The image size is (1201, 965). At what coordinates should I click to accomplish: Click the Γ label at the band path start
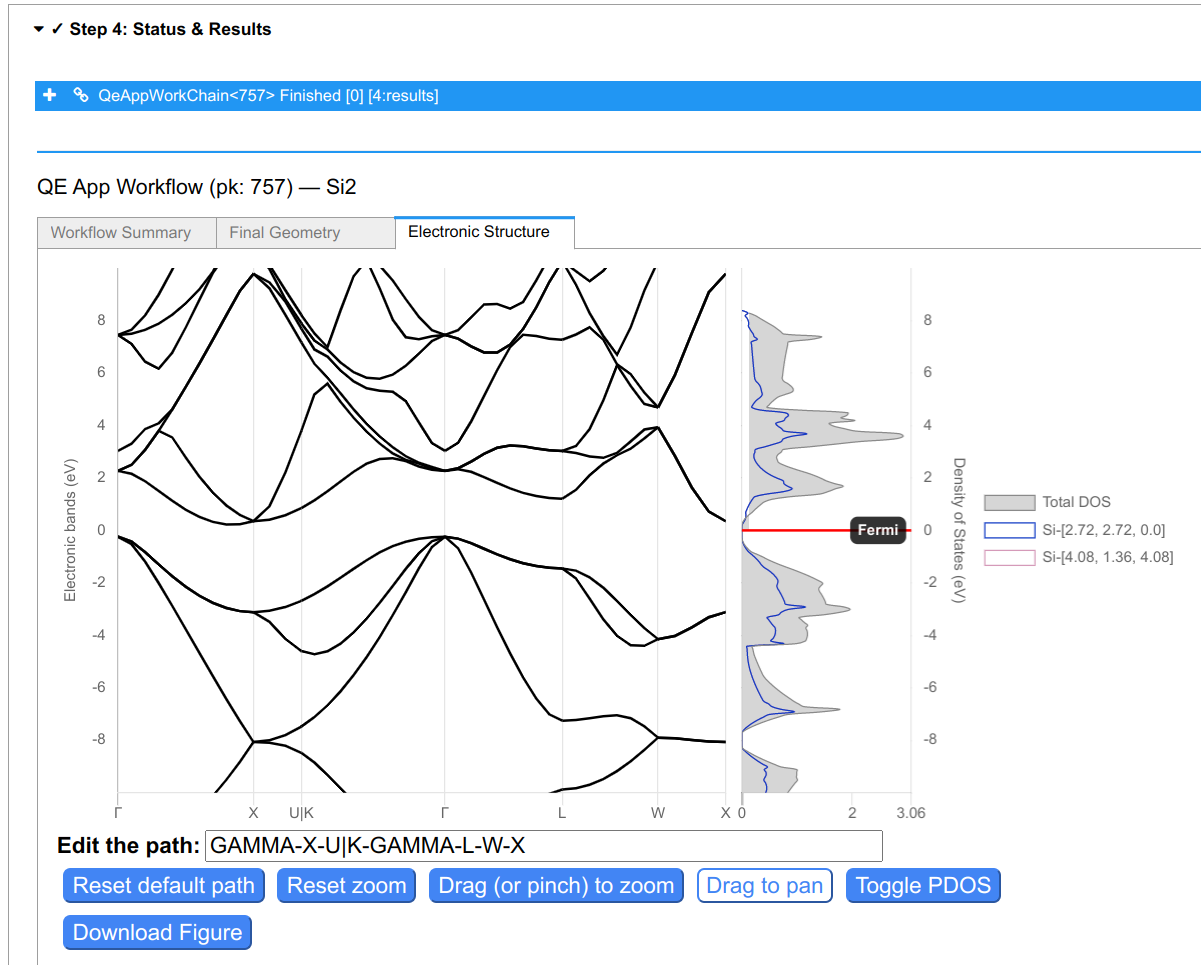(x=118, y=813)
